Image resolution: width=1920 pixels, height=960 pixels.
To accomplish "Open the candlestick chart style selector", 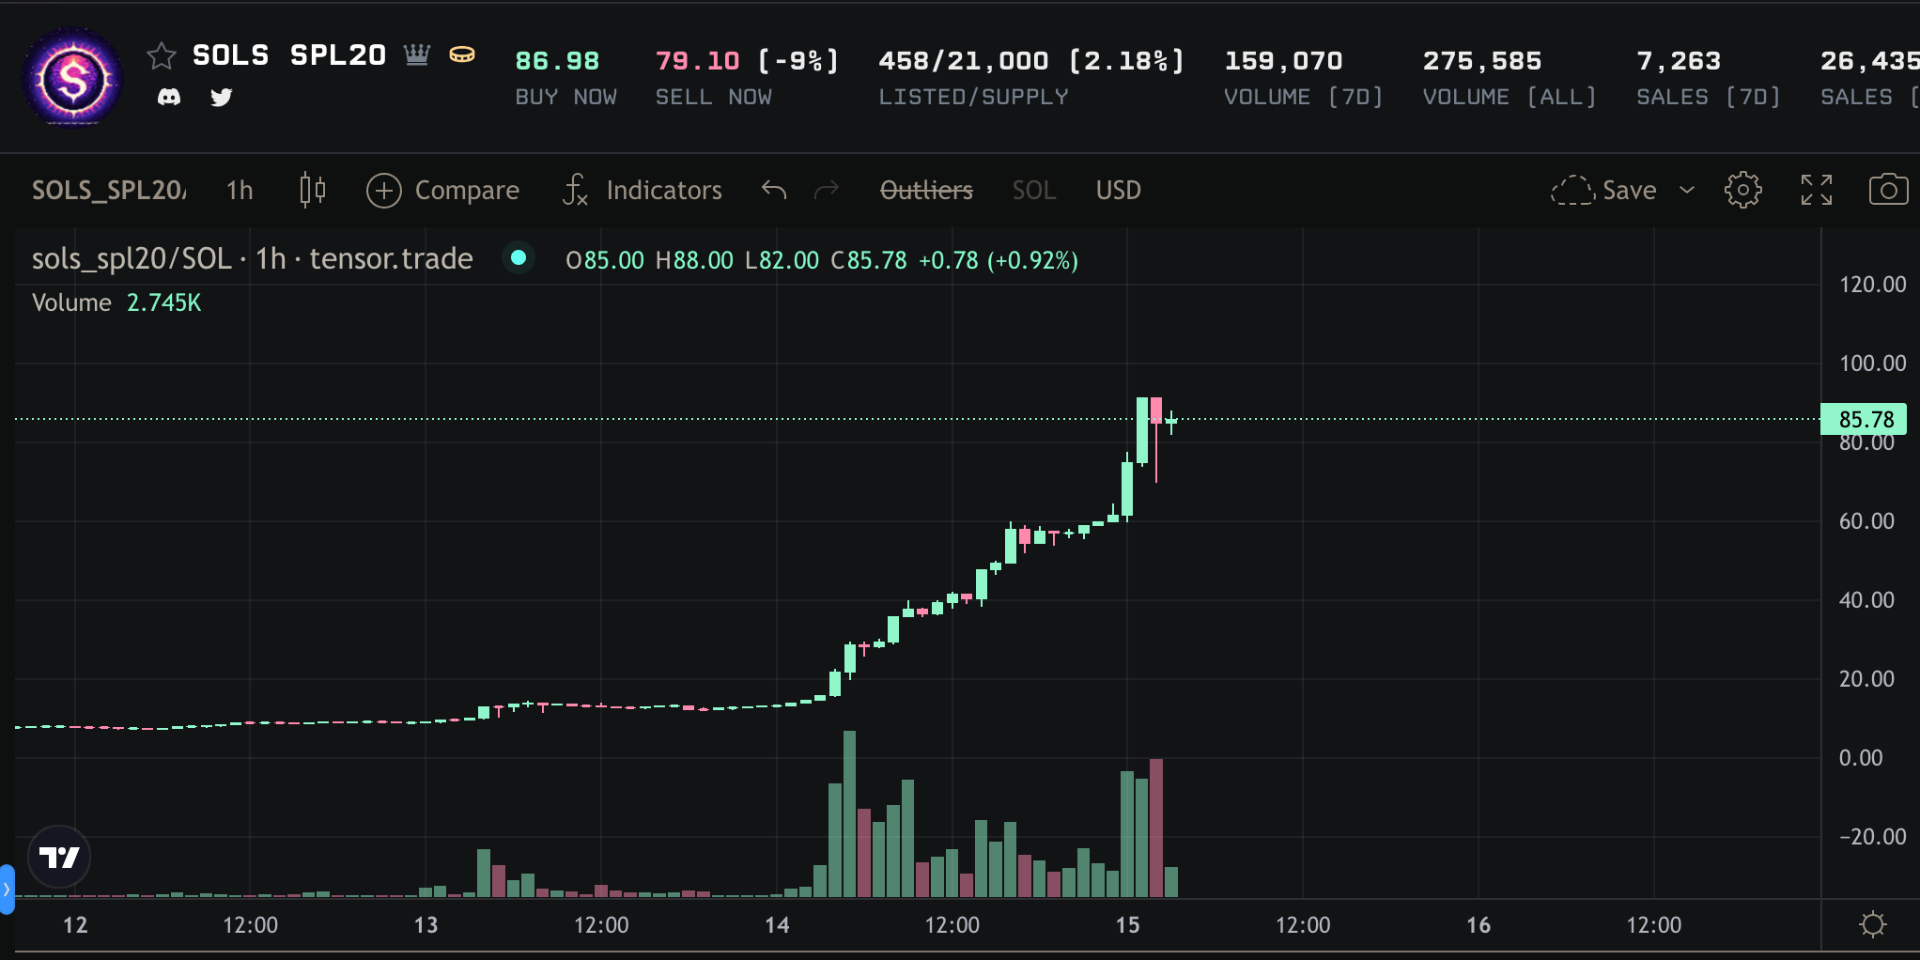I will [x=312, y=190].
